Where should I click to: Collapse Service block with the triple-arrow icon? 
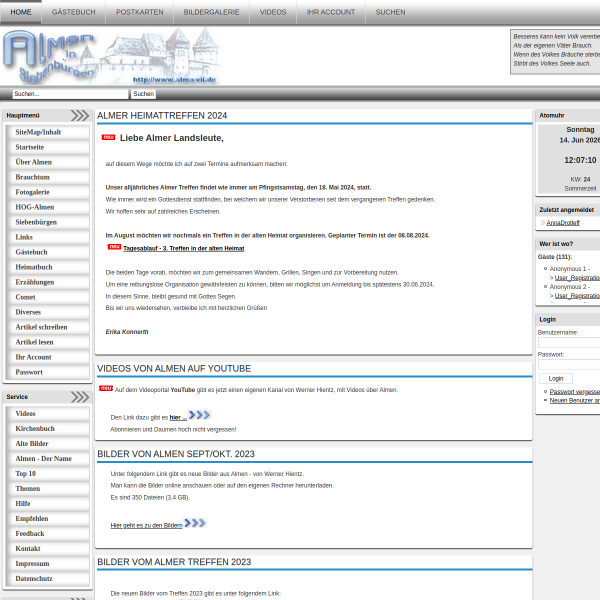click(x=80, y=397)
